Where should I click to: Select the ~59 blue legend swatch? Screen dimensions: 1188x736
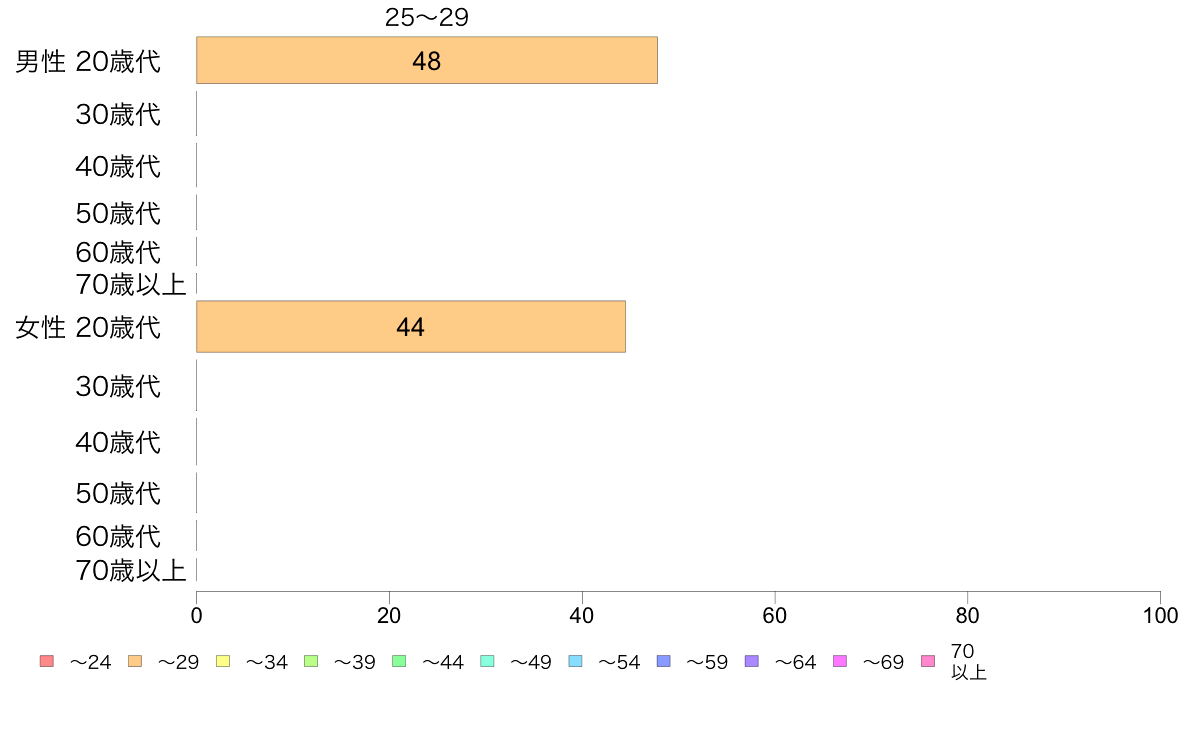(664, 661)
